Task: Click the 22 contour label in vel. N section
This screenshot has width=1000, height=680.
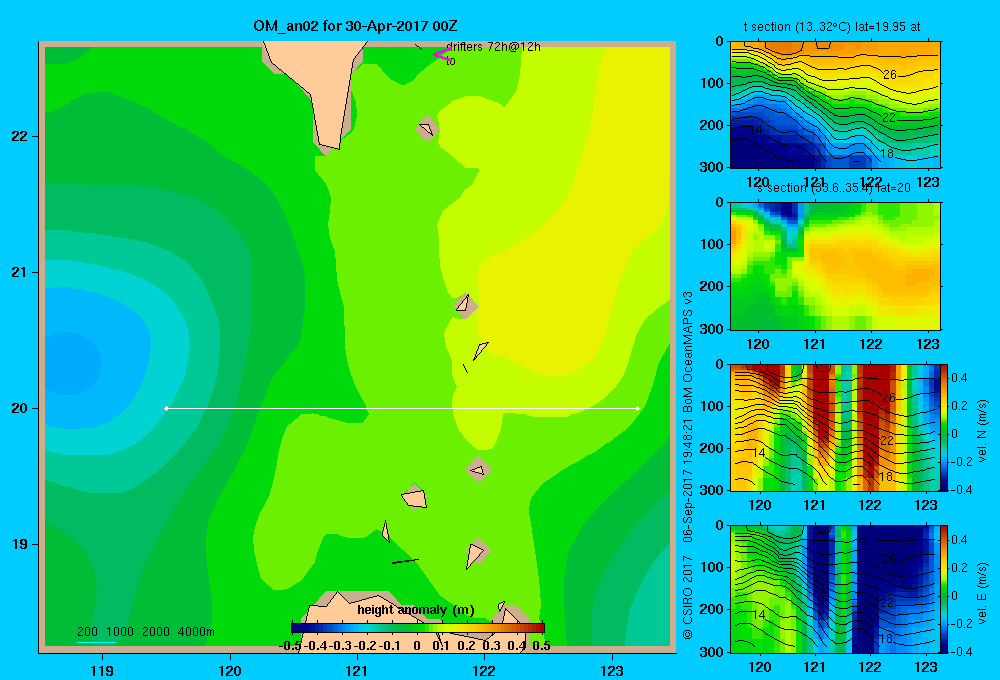Action: 886,440
